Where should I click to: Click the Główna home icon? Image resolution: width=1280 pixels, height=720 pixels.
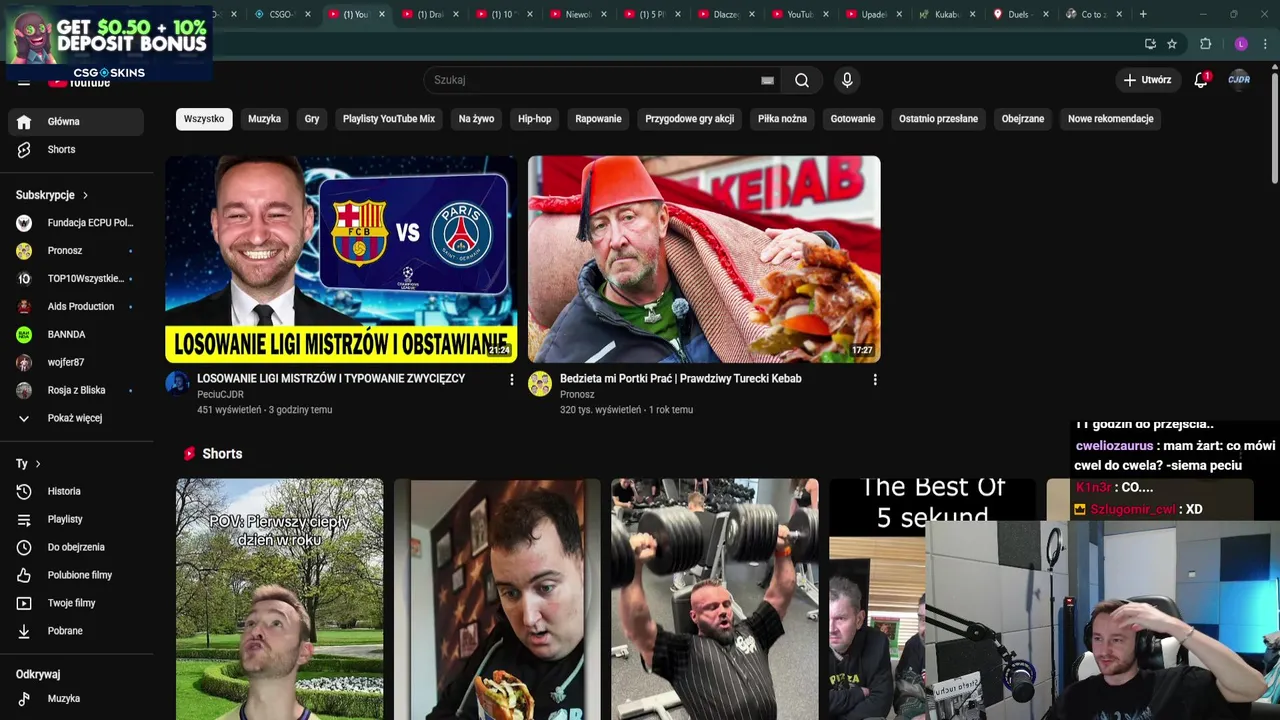[24, 122]
